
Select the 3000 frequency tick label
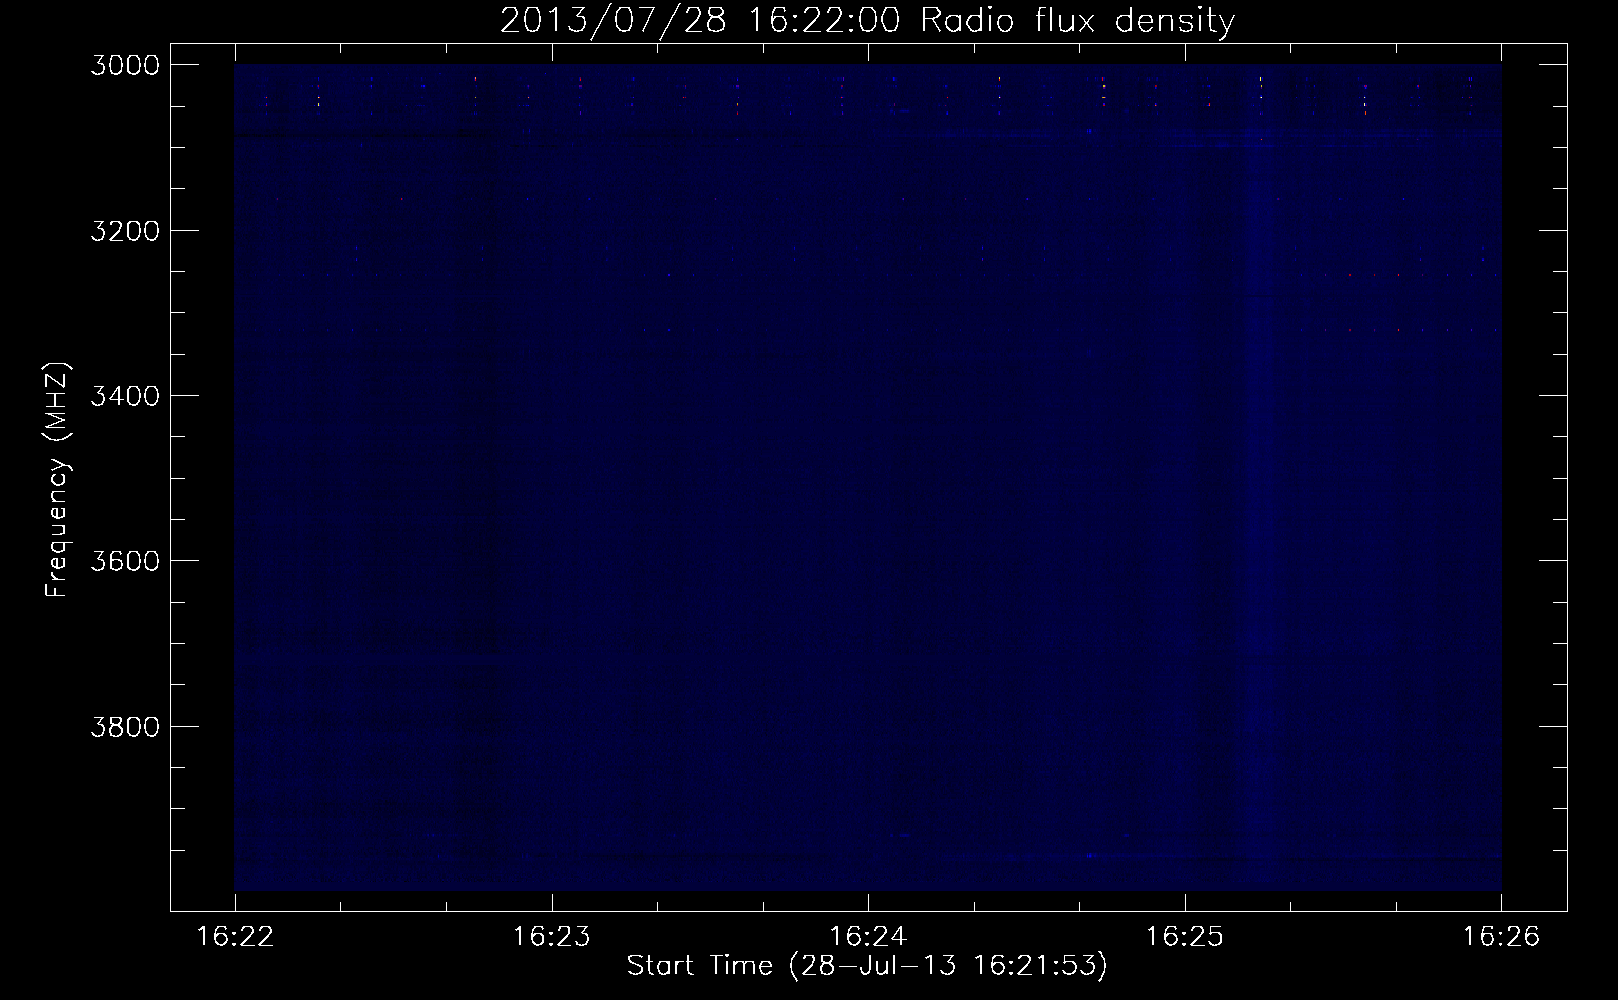125,65
